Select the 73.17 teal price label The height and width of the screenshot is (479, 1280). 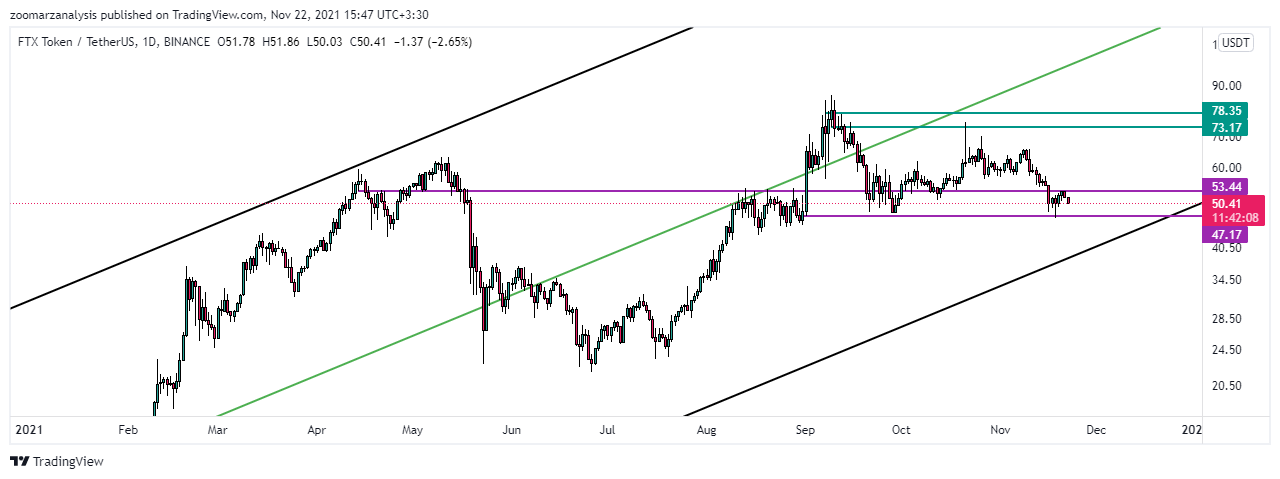[1226, 128]
